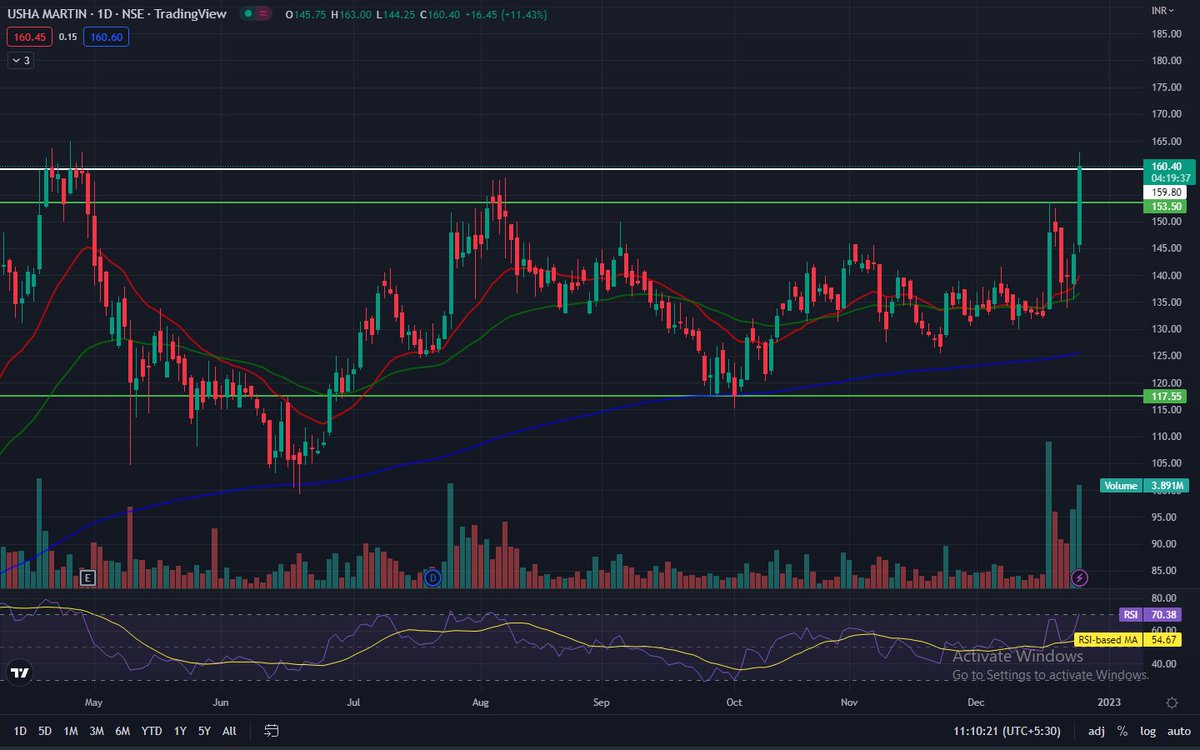Click the blue buy price 160.60 button

[105, 38]
